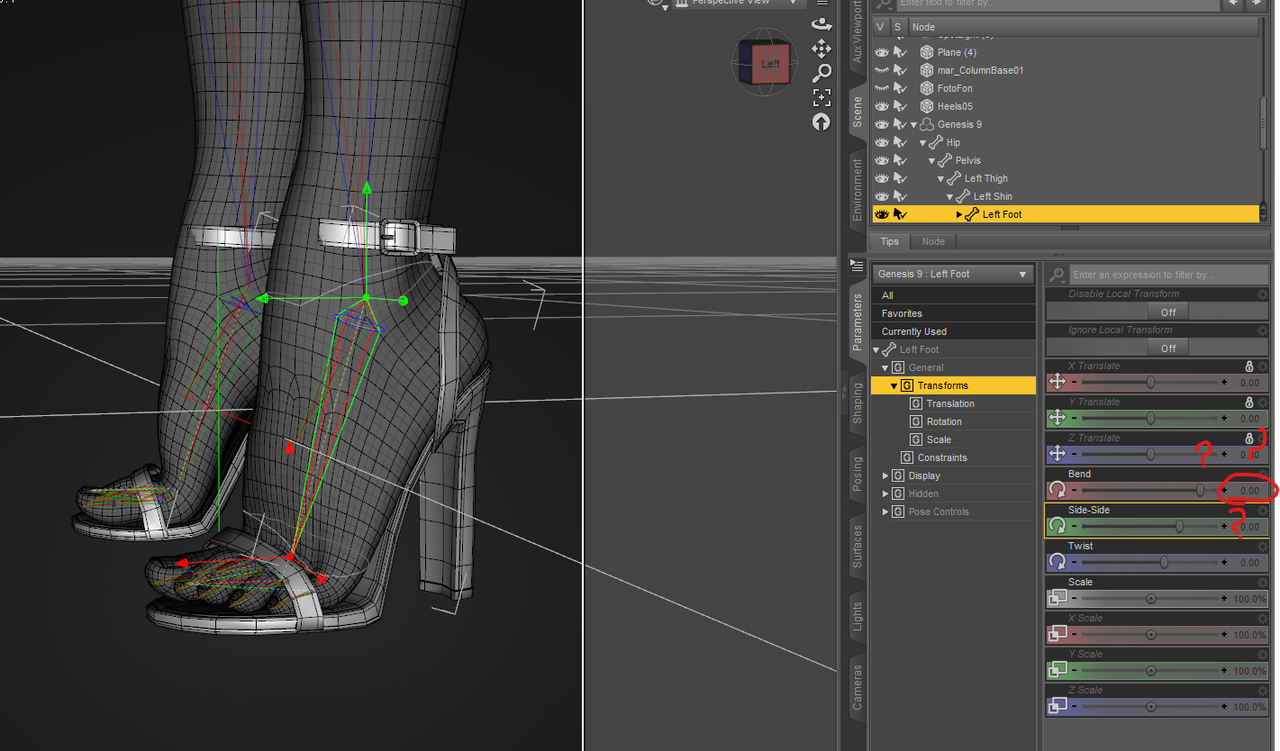Screen dimensions: 1280x751
Task: Click the viewport orbit/rotate camera icon
Action: 821,24
